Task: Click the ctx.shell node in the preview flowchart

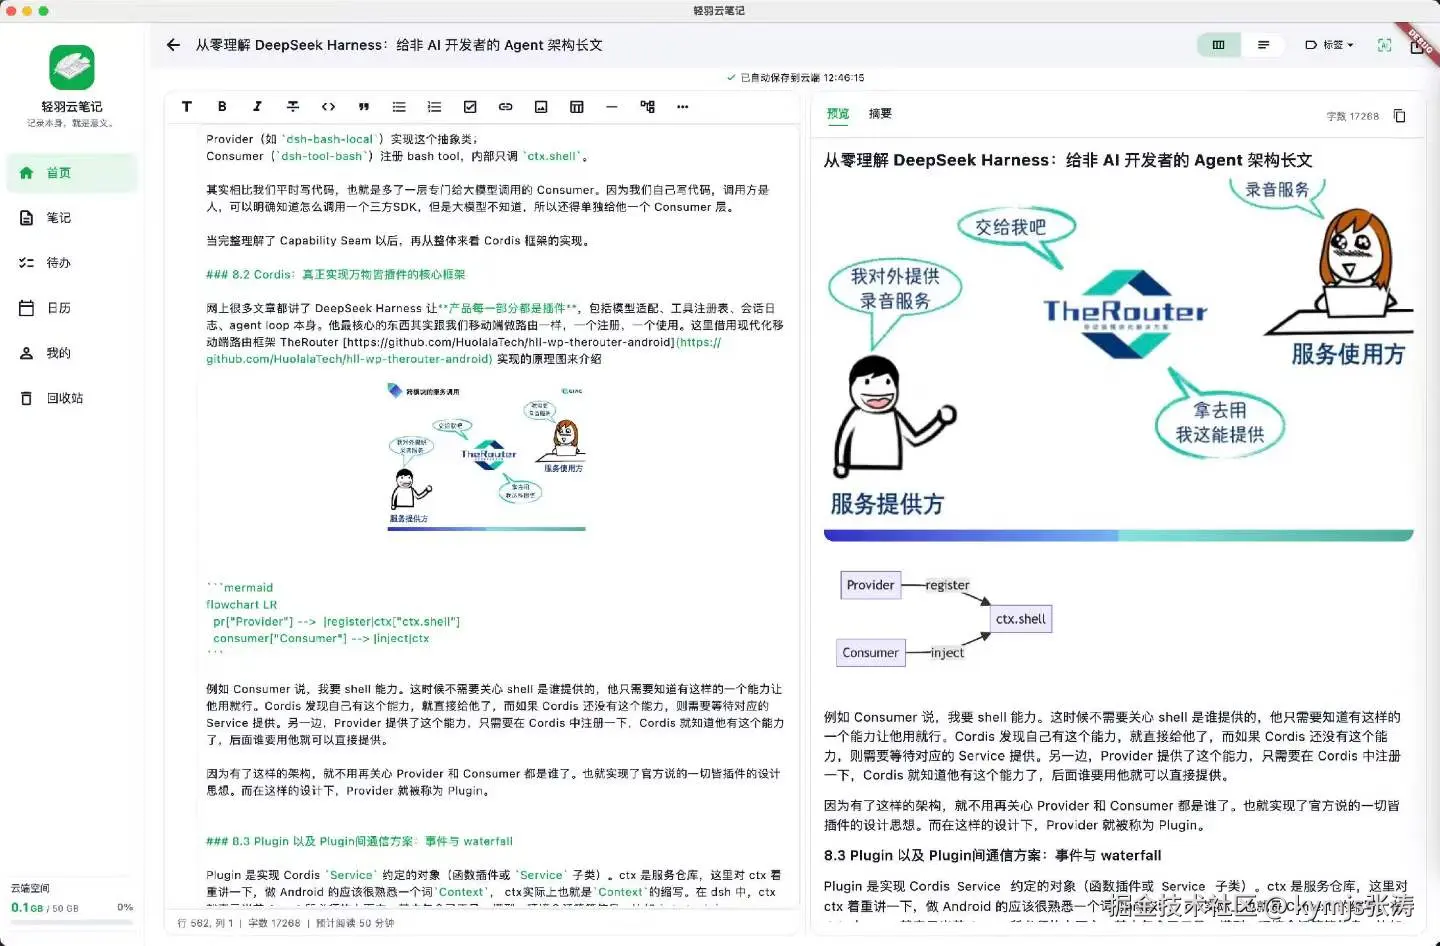Action: (1020, 619)
